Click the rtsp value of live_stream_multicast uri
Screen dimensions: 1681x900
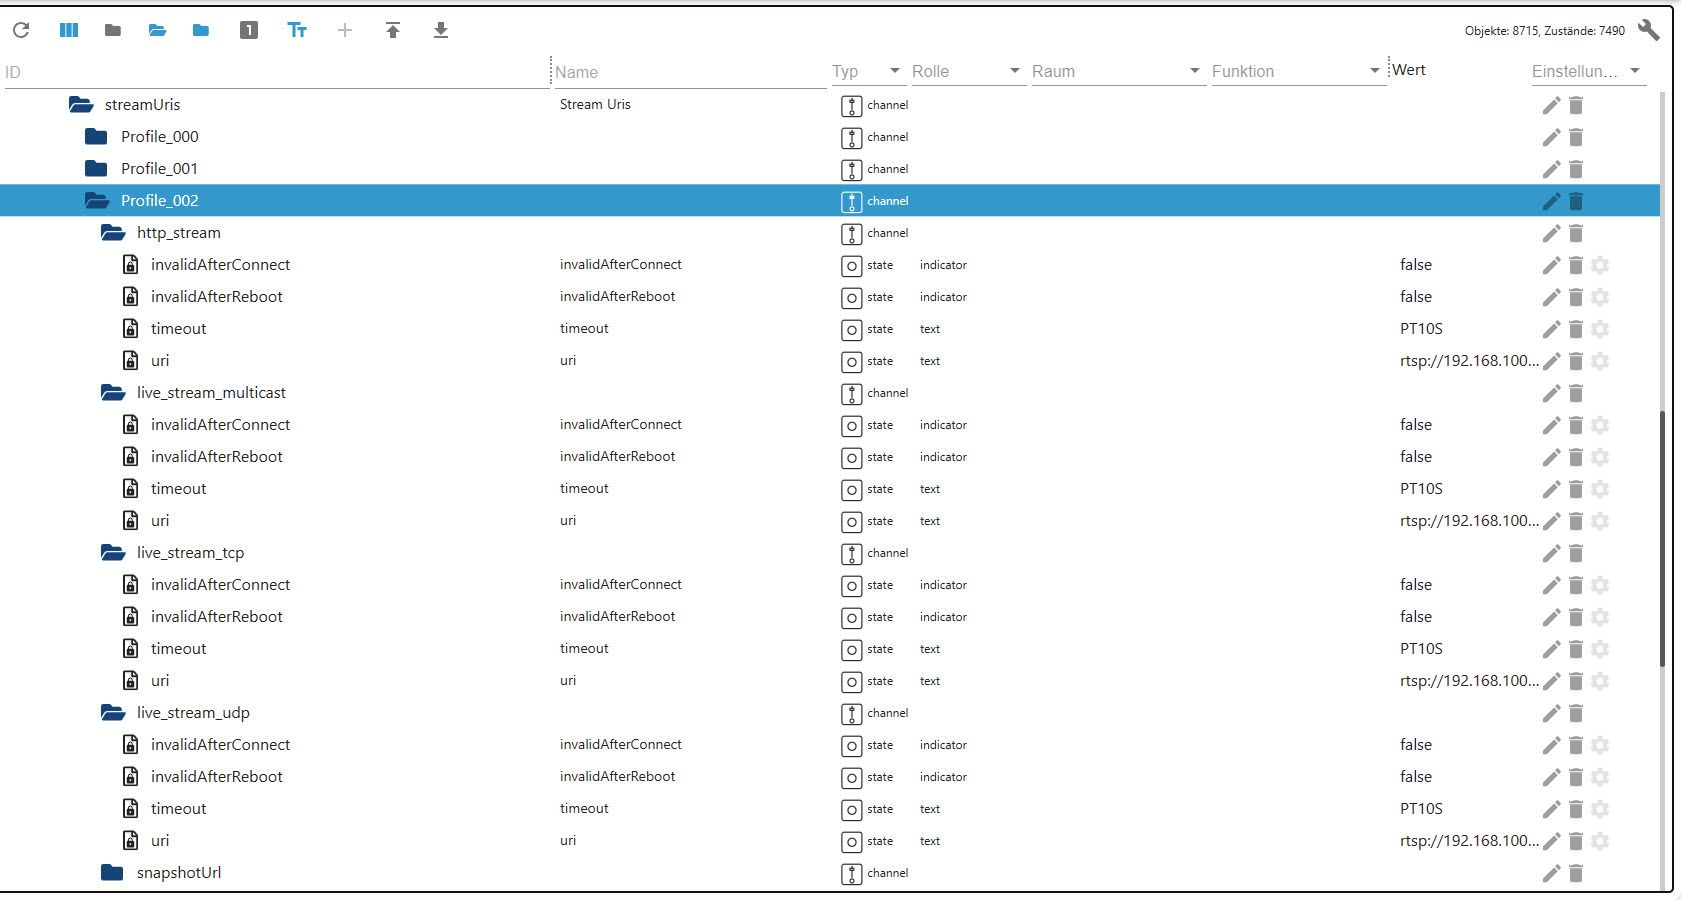[x=1469, y=521]
